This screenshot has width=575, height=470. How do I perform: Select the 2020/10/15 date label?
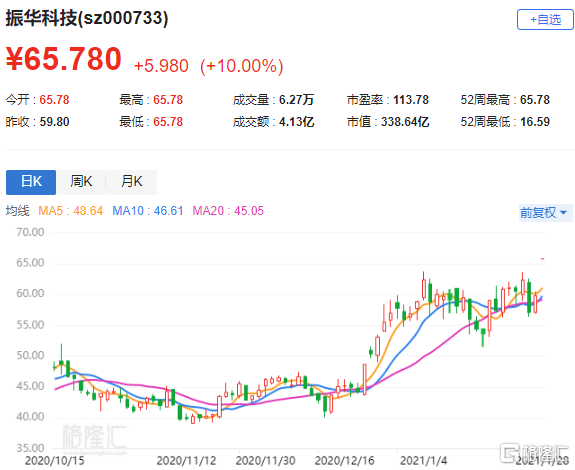[55, 461]
